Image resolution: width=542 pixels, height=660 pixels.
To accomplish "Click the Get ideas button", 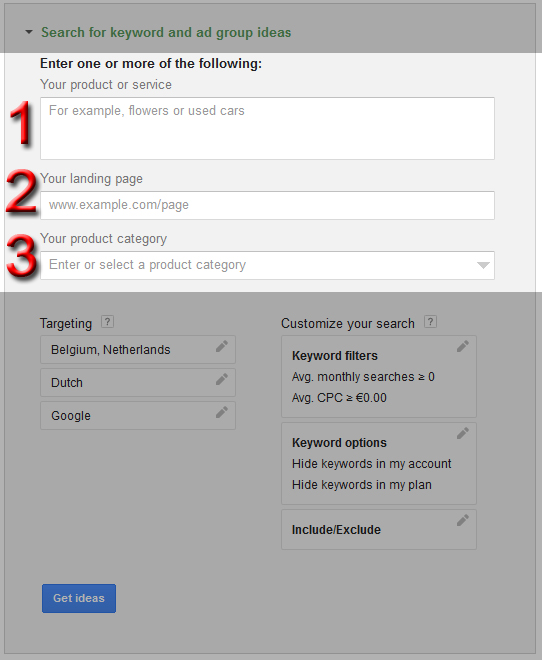I will pos(79,598).
